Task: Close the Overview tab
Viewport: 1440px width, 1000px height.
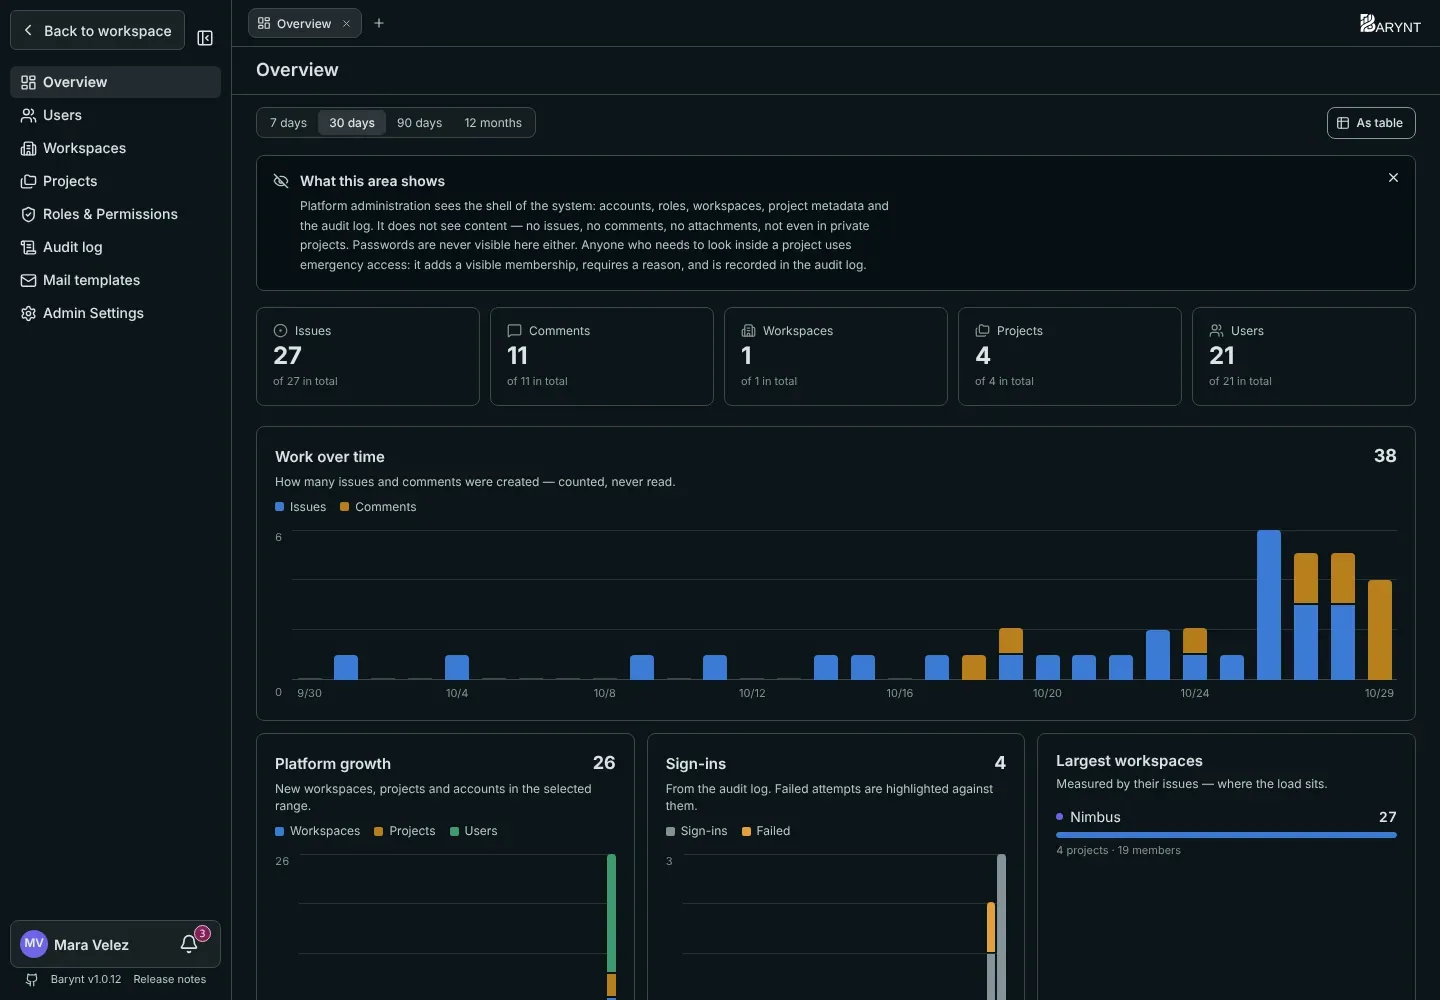Action: (x=346, y=23)
